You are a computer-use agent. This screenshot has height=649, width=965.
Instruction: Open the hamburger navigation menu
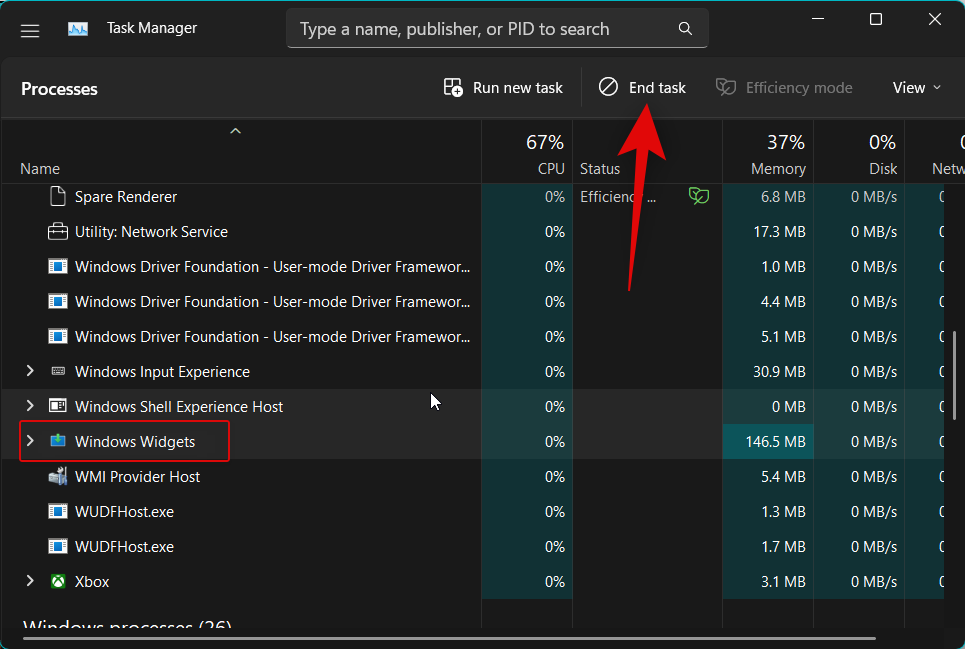(29, 30)
